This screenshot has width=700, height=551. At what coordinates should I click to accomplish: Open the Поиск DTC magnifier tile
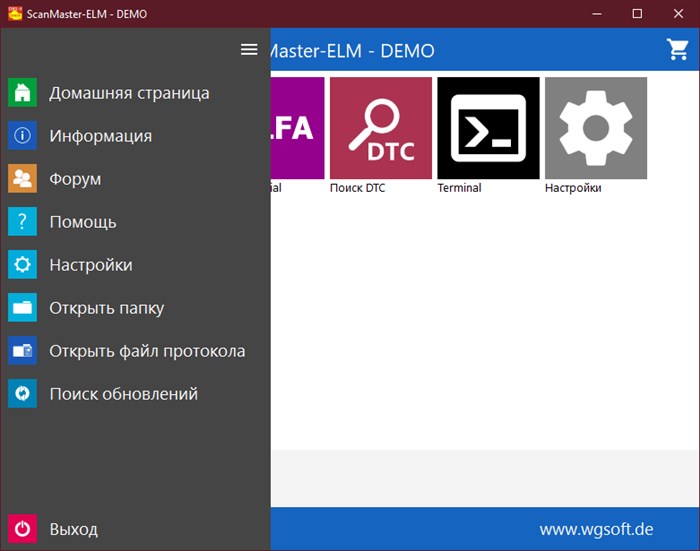point(381,128)
